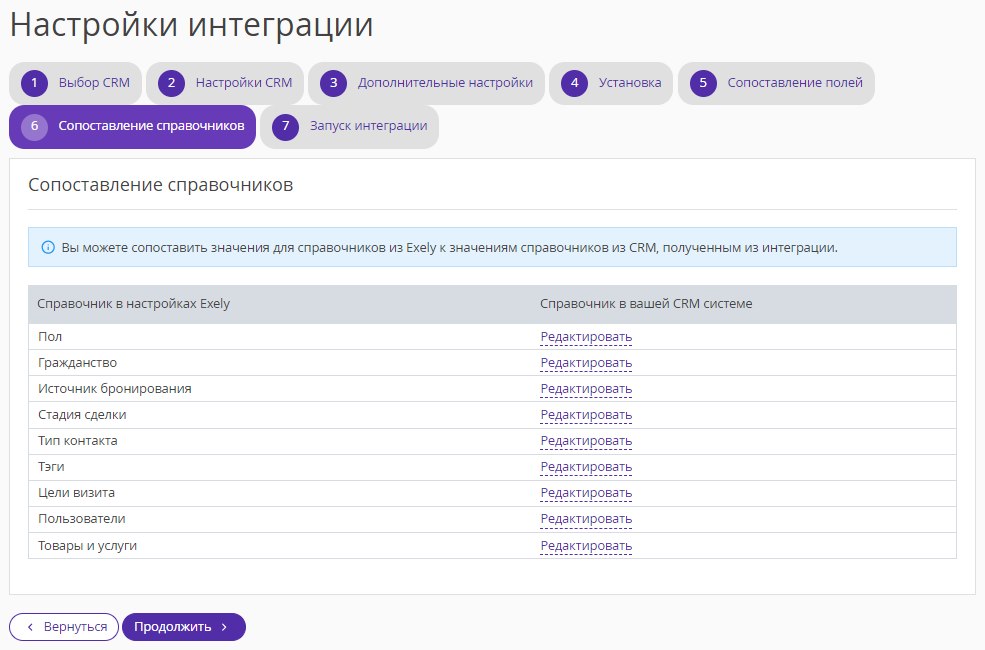Click column header Справочник в вашей CRM системе
985x650 pixels.
point(646,304)
